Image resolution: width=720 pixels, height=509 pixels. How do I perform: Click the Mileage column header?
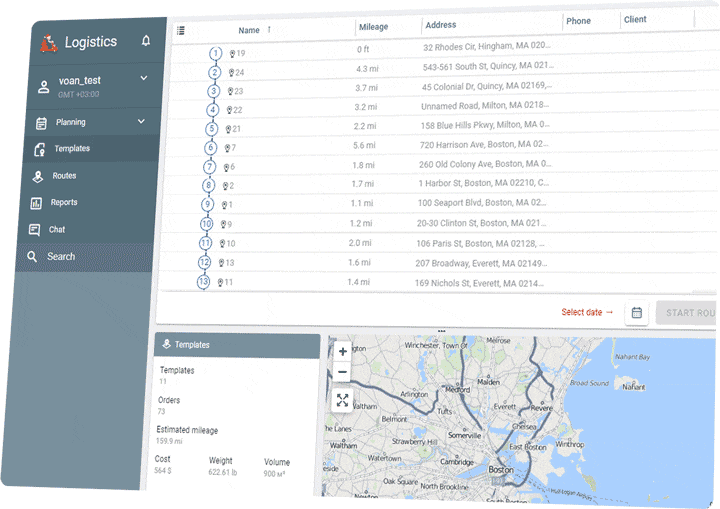[x=373, y=27]
